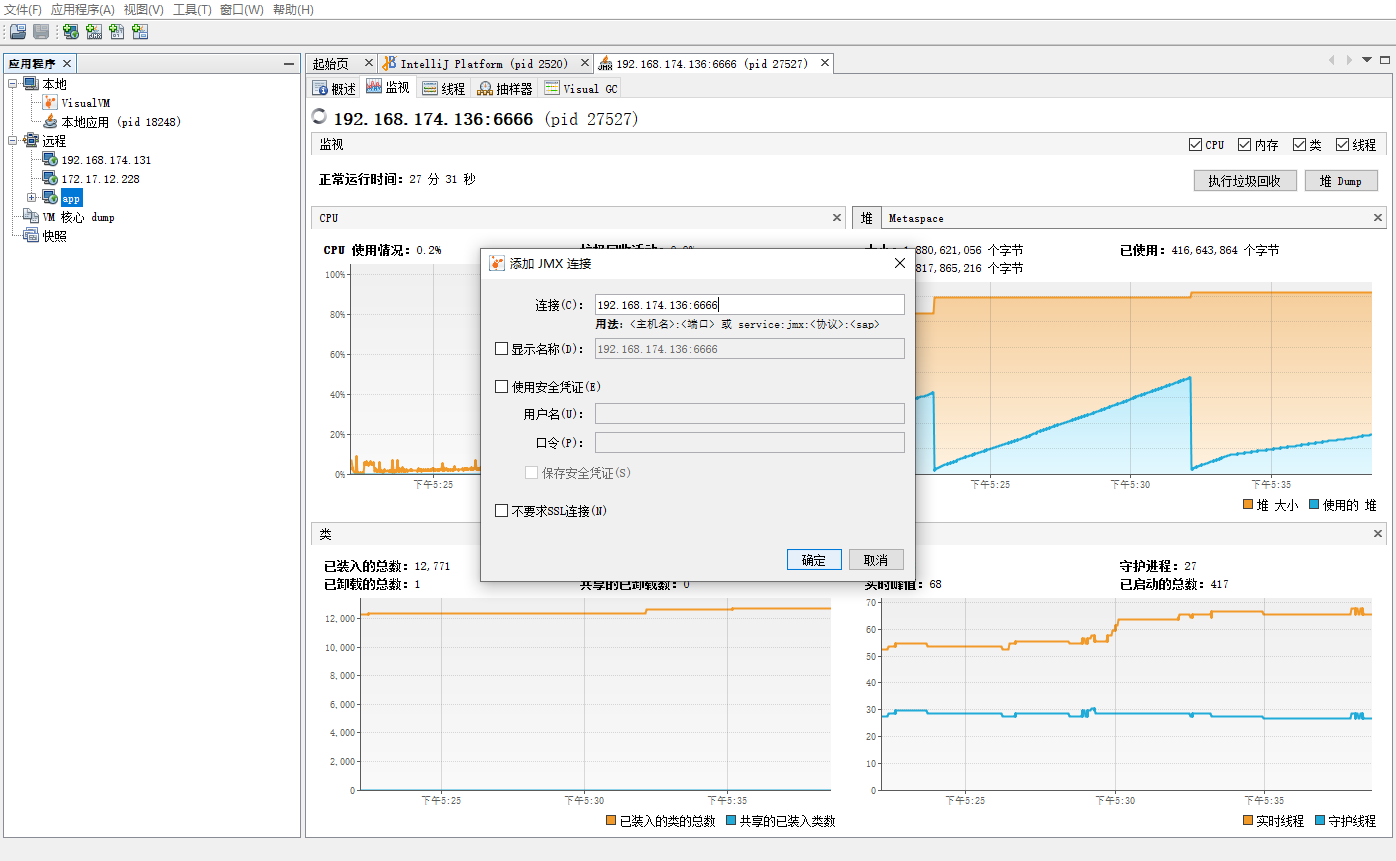This screenshot has width=1396, height=861.
Task: Open the 文件(F) menu
Action: (x=22, y=9)
